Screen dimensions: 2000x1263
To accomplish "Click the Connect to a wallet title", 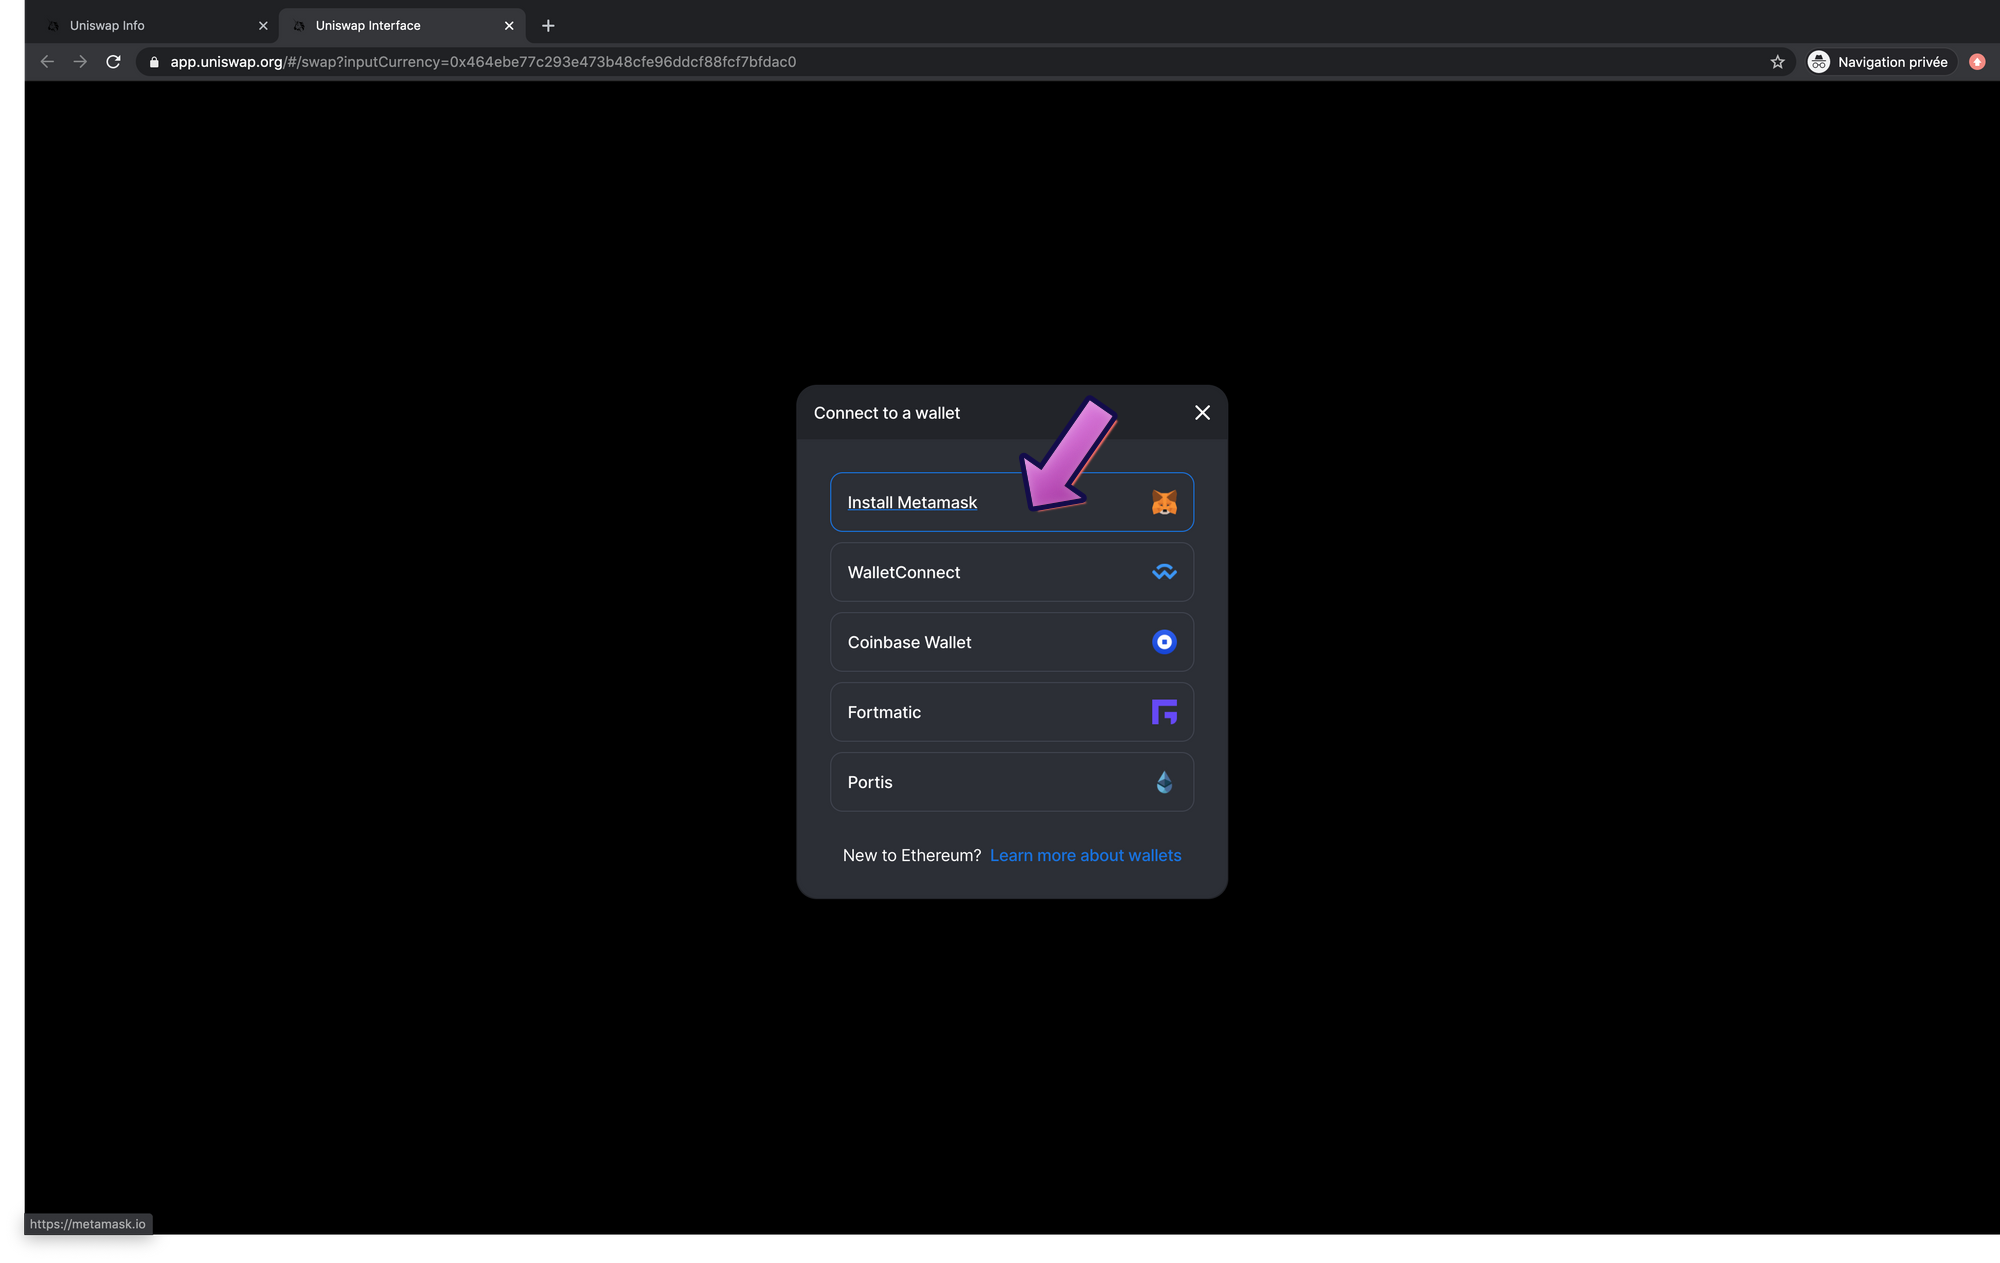I will click(x=886, y=413).
